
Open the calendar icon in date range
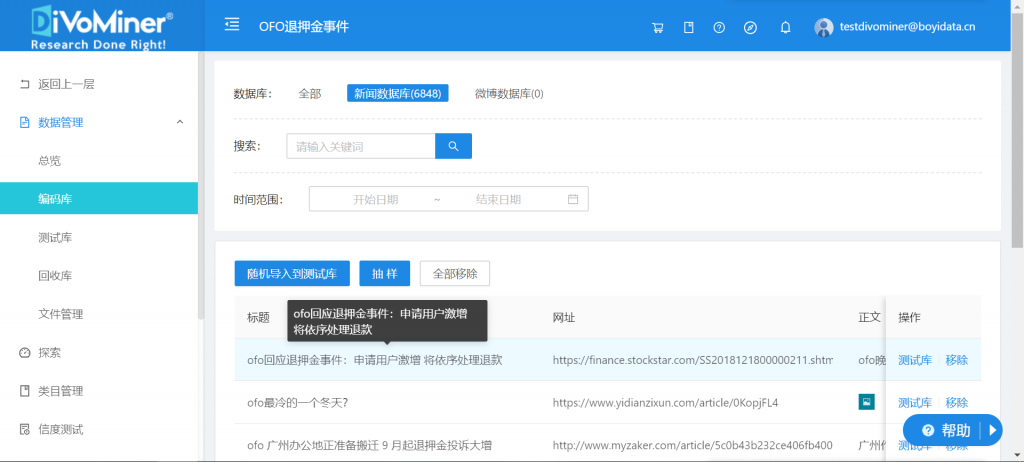573,199
